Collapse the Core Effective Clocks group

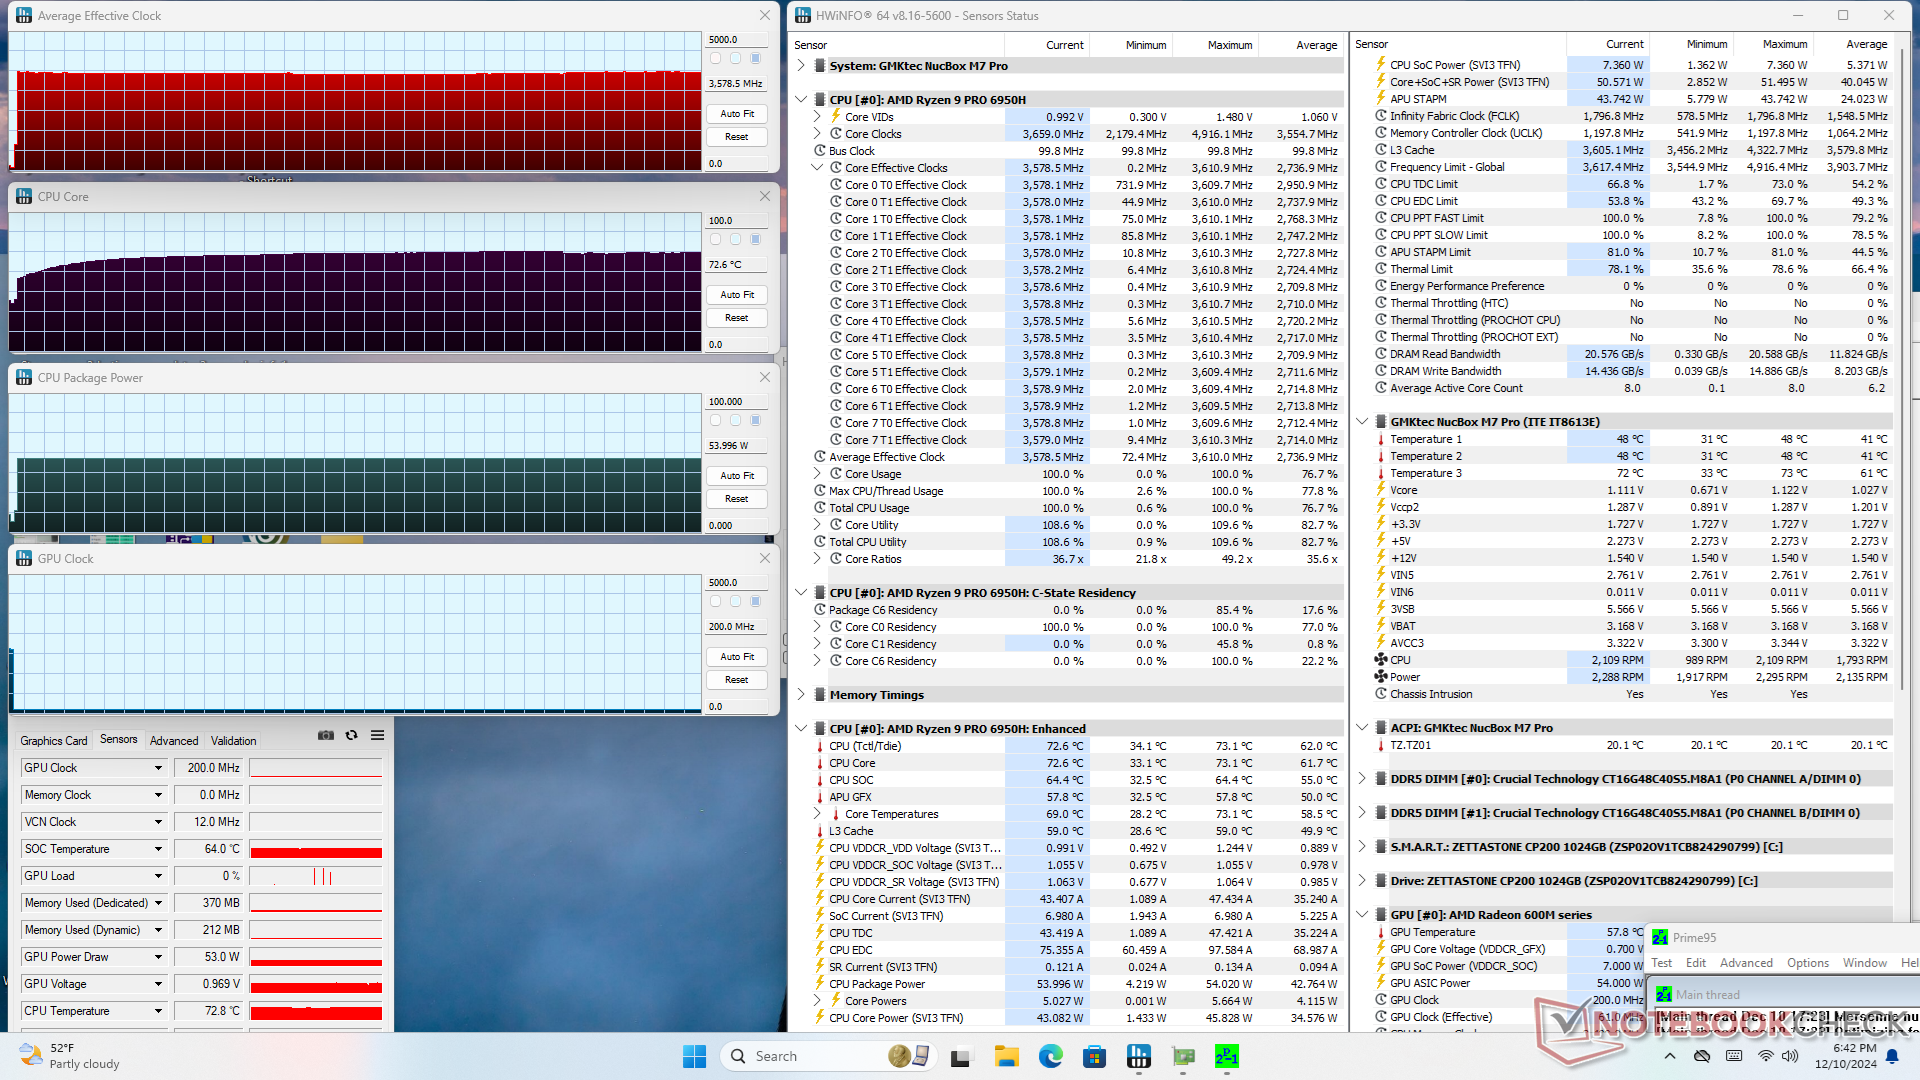coord(817,168)
